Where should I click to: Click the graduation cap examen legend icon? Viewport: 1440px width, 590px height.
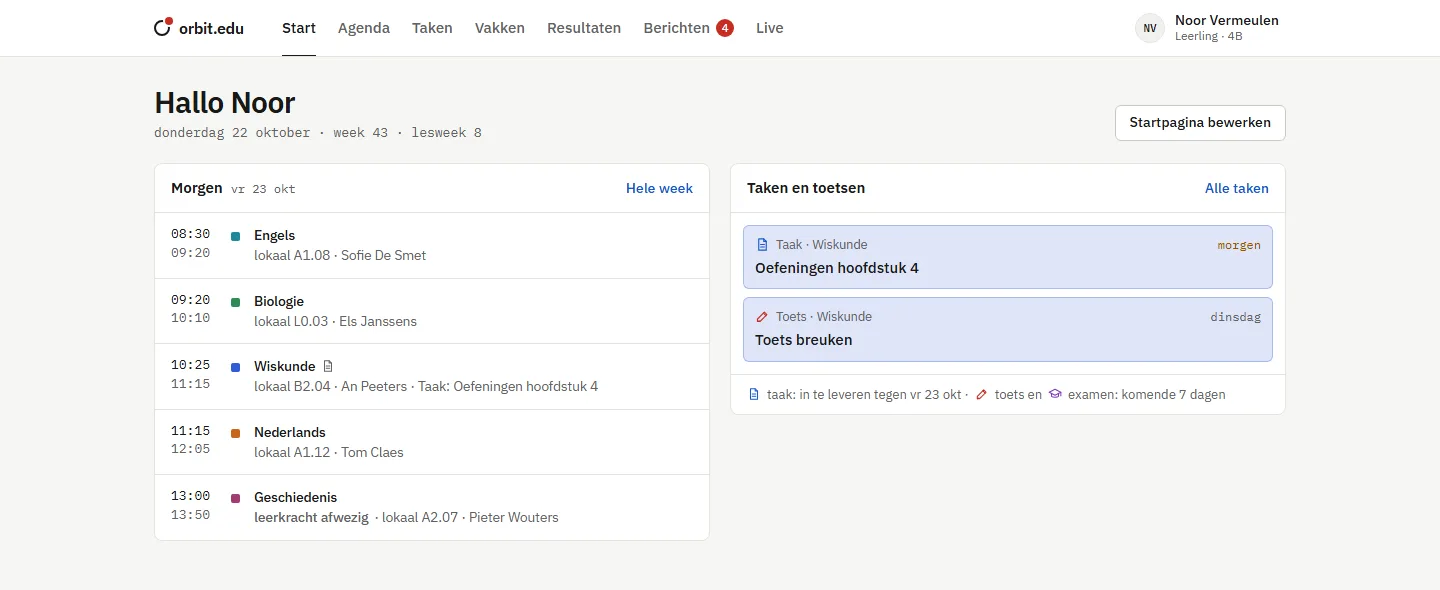pyautogui.click(x=1055, y=394)
